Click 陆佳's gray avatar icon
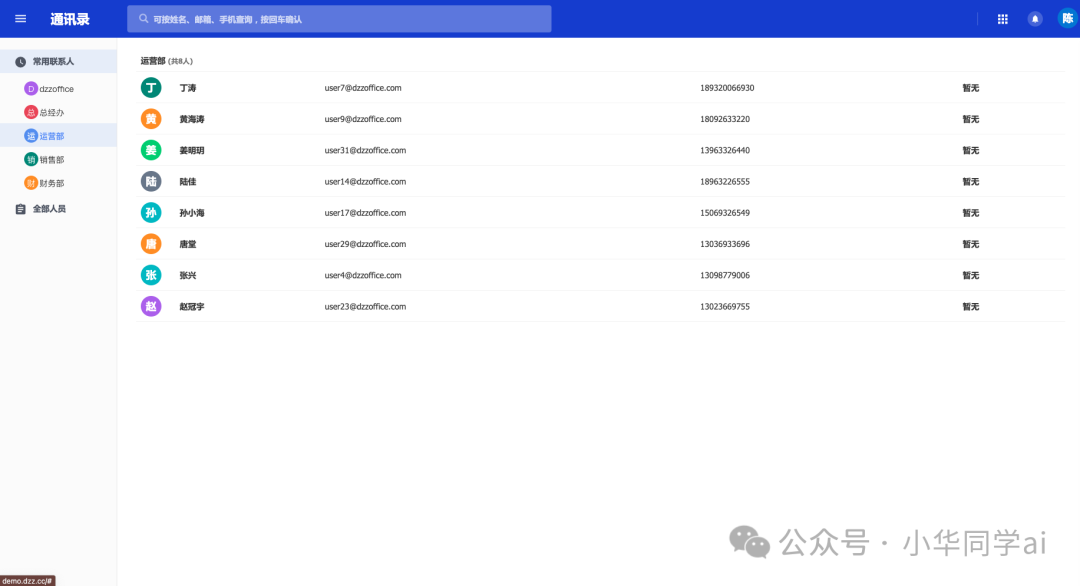 151,181
